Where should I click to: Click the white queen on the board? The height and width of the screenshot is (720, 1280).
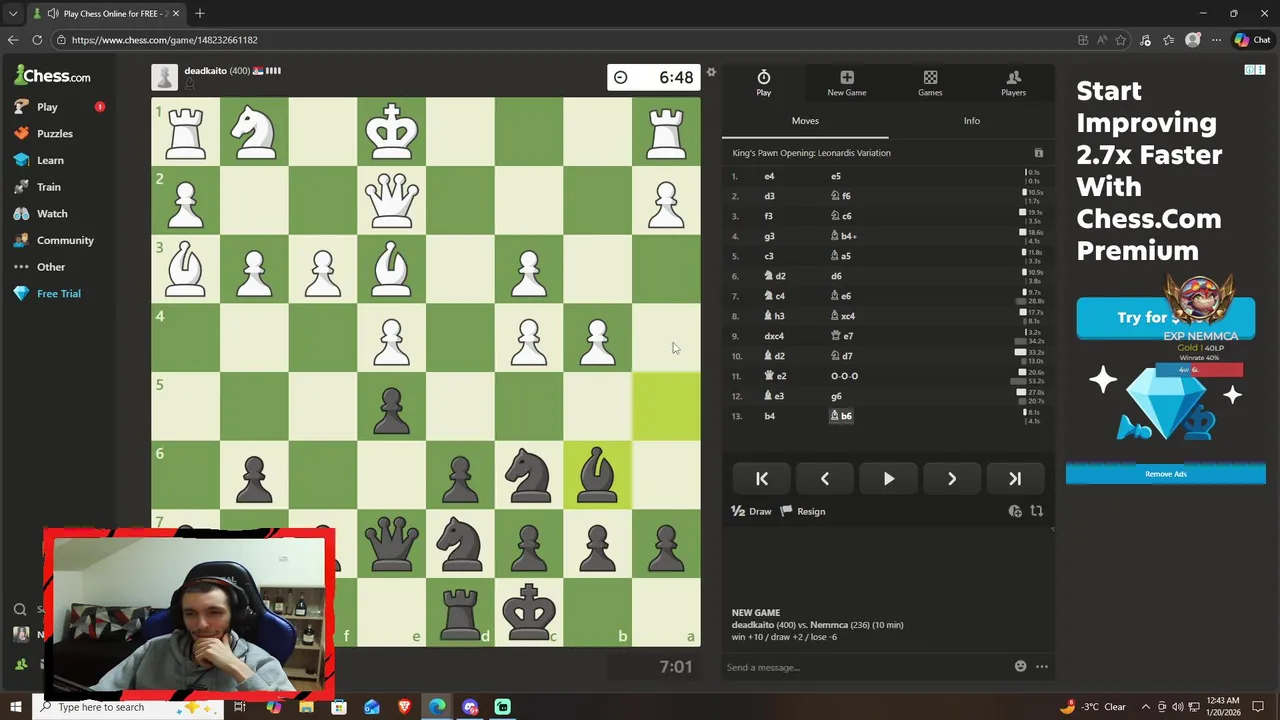391,200
